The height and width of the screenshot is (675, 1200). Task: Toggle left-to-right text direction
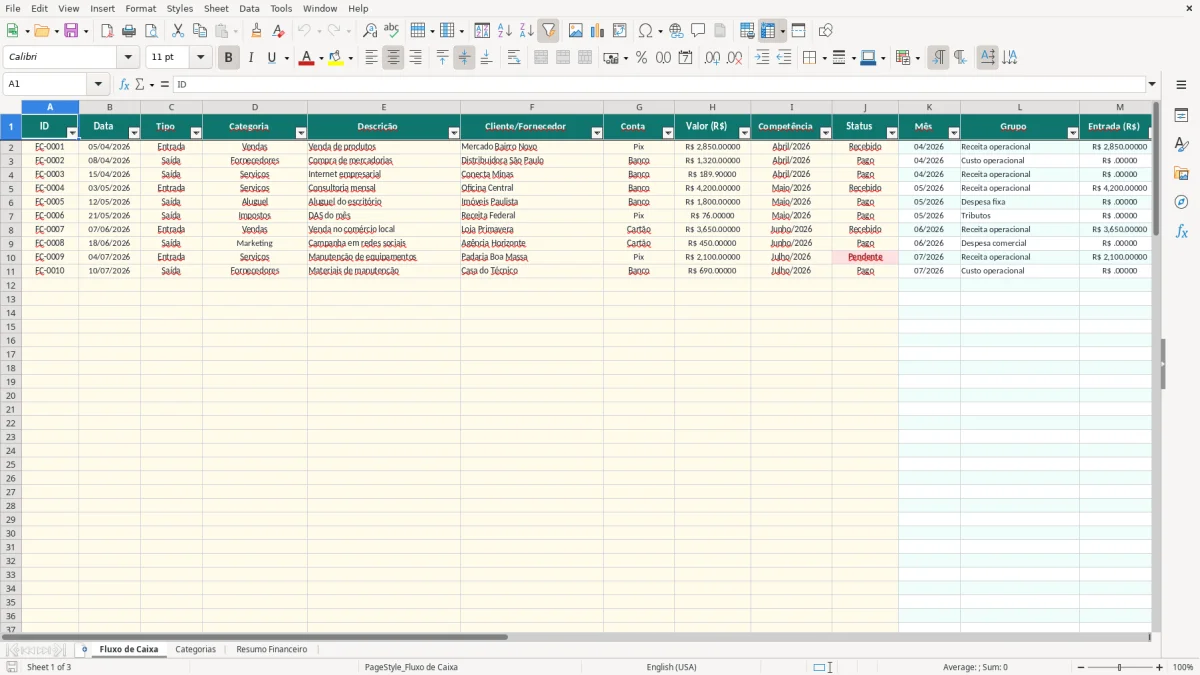point(938,58)
